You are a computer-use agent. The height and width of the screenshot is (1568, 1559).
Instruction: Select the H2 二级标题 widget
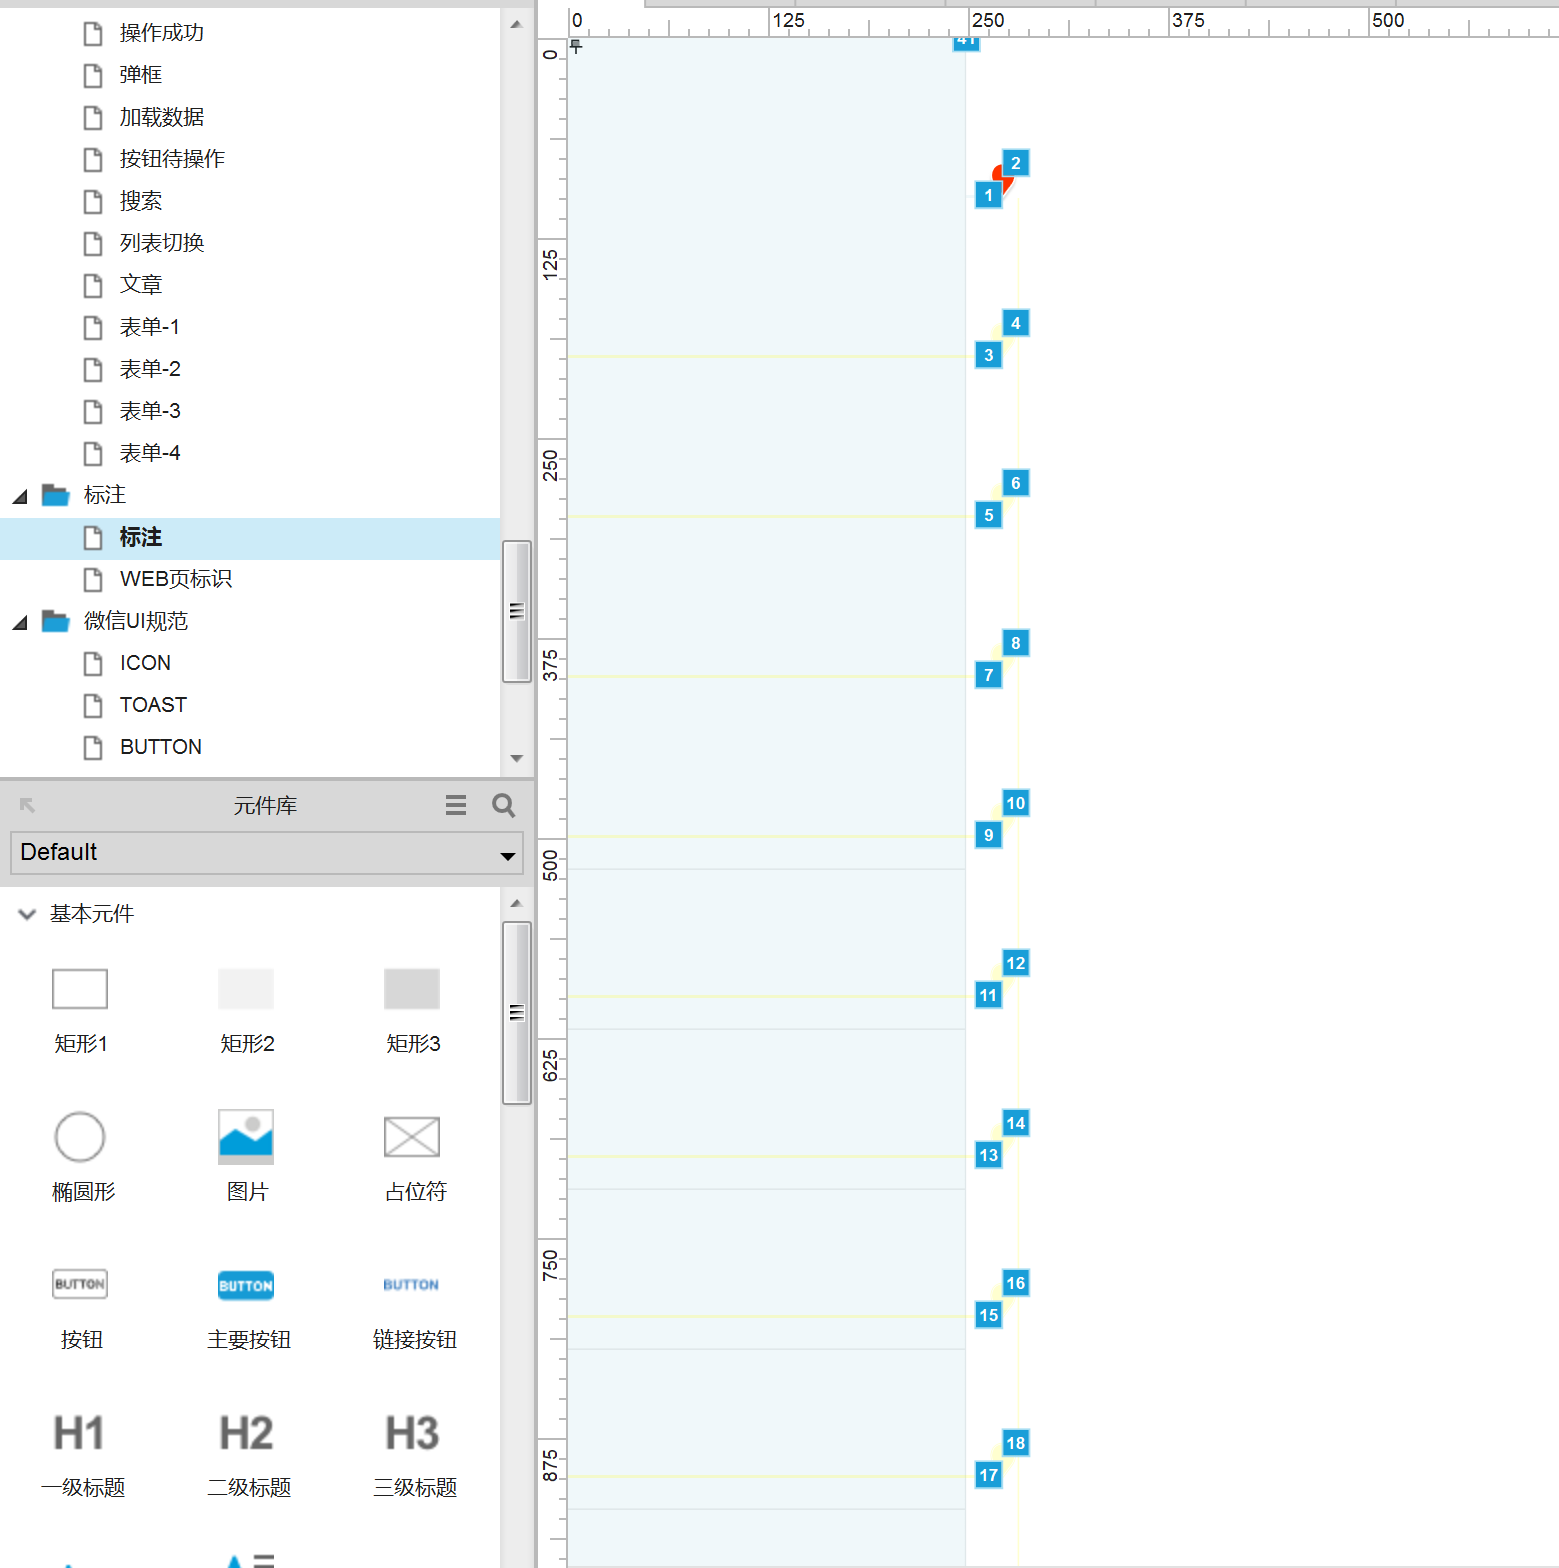pos(248,1455)
